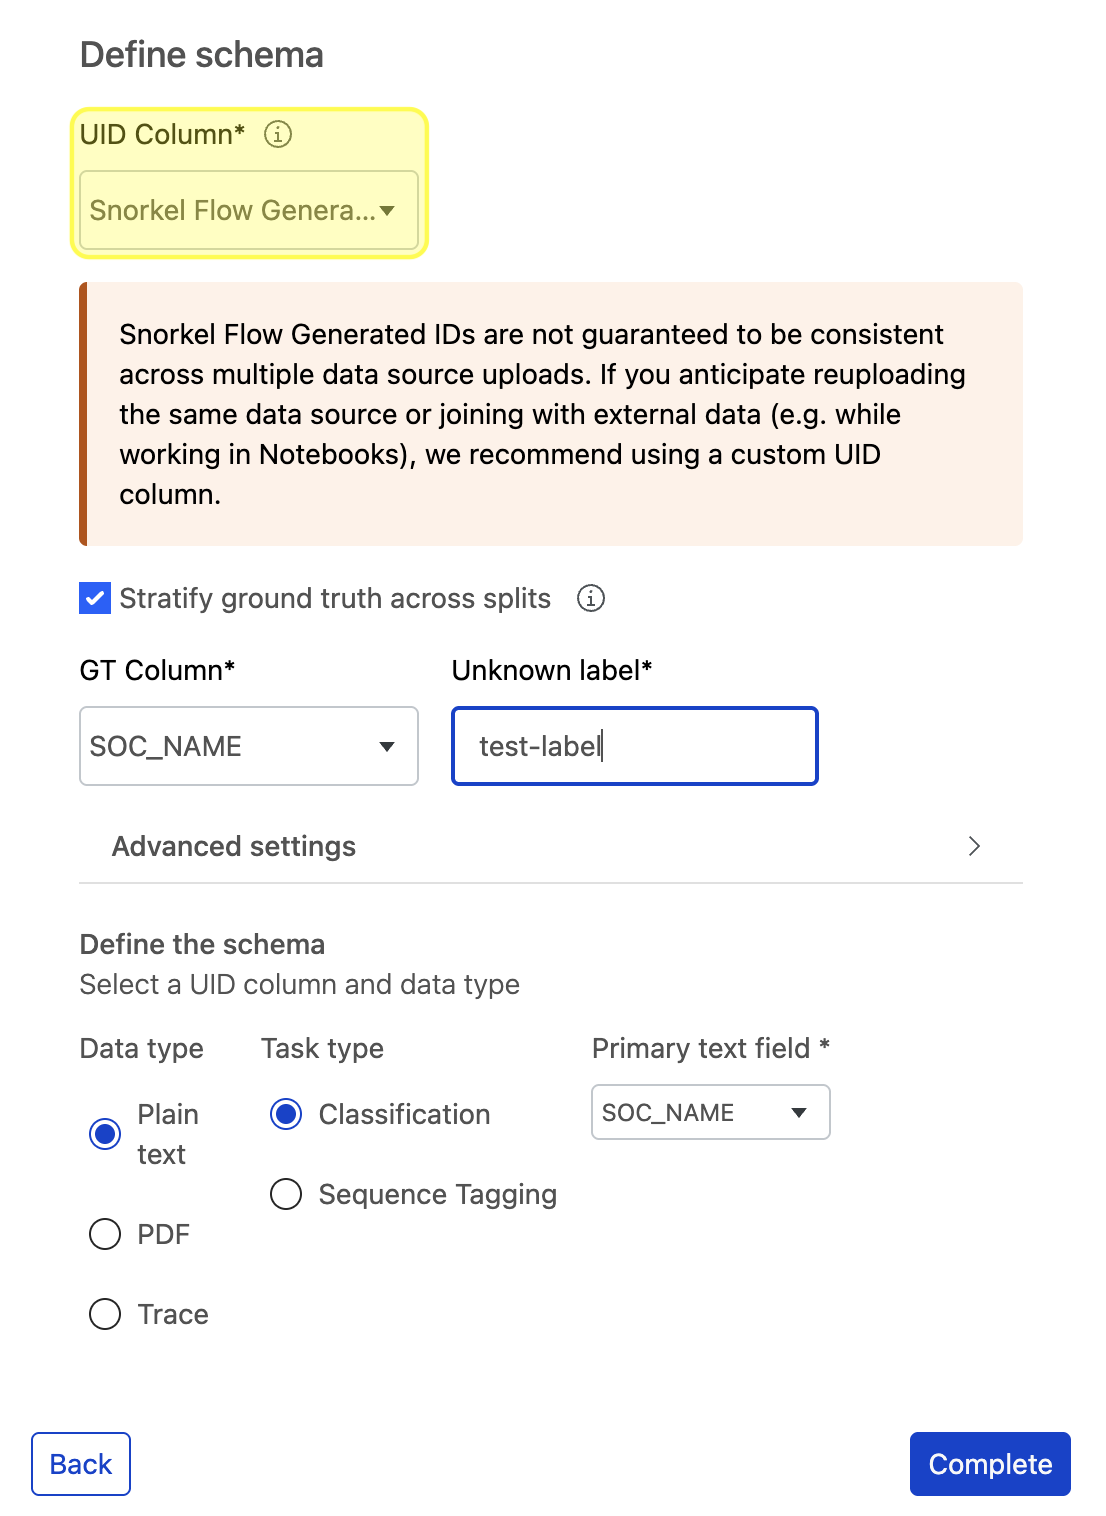Click arrow of Primary text field dropdown
This screenshot has height=1516, width=1106.
[x=799, y=1112]
